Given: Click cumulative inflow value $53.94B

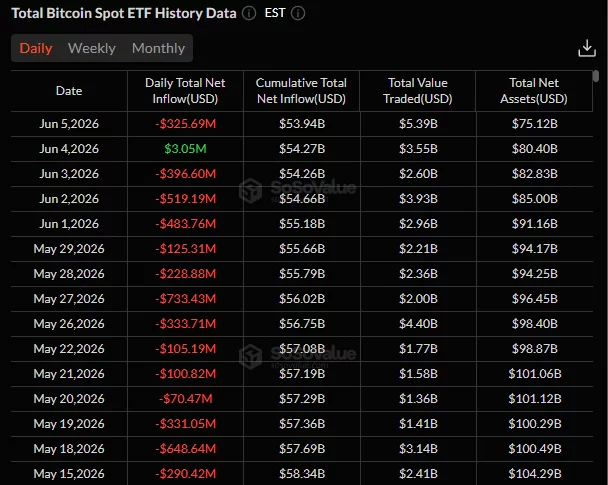Looking at the screenshot, I should click(x=302, y=124).
